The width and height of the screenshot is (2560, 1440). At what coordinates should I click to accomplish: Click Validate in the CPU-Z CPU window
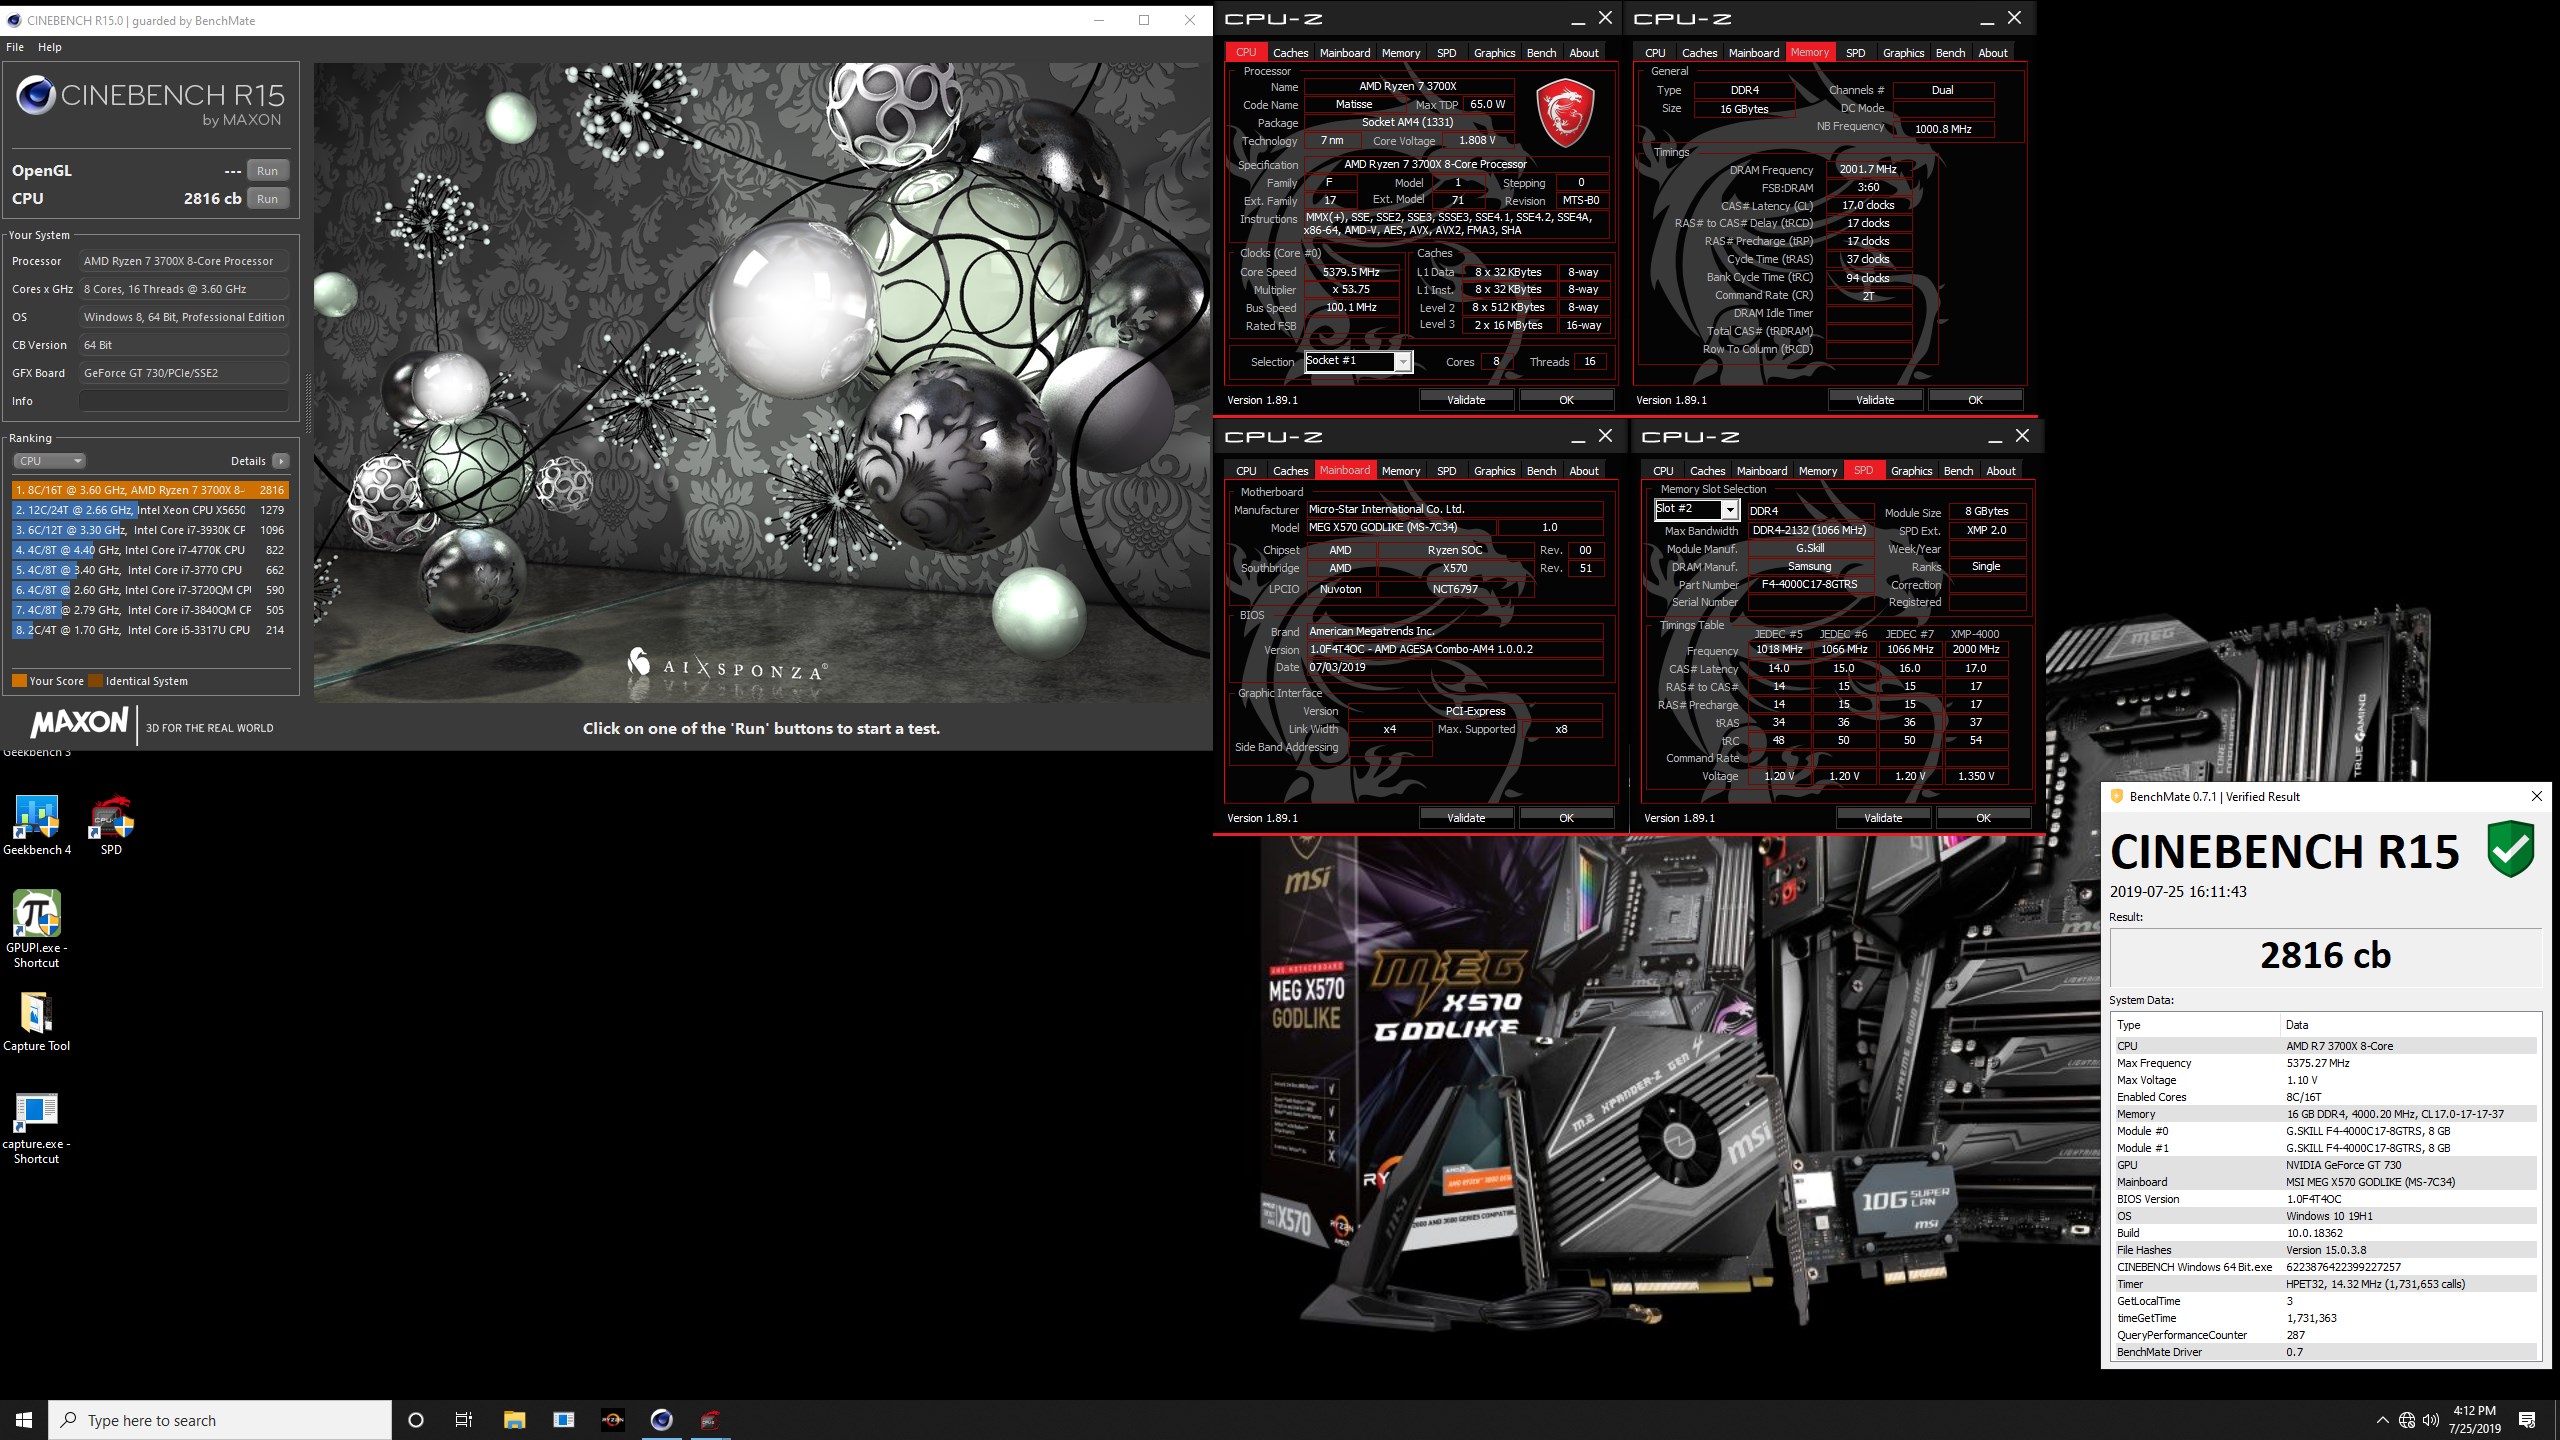(x=1466, y=400)
